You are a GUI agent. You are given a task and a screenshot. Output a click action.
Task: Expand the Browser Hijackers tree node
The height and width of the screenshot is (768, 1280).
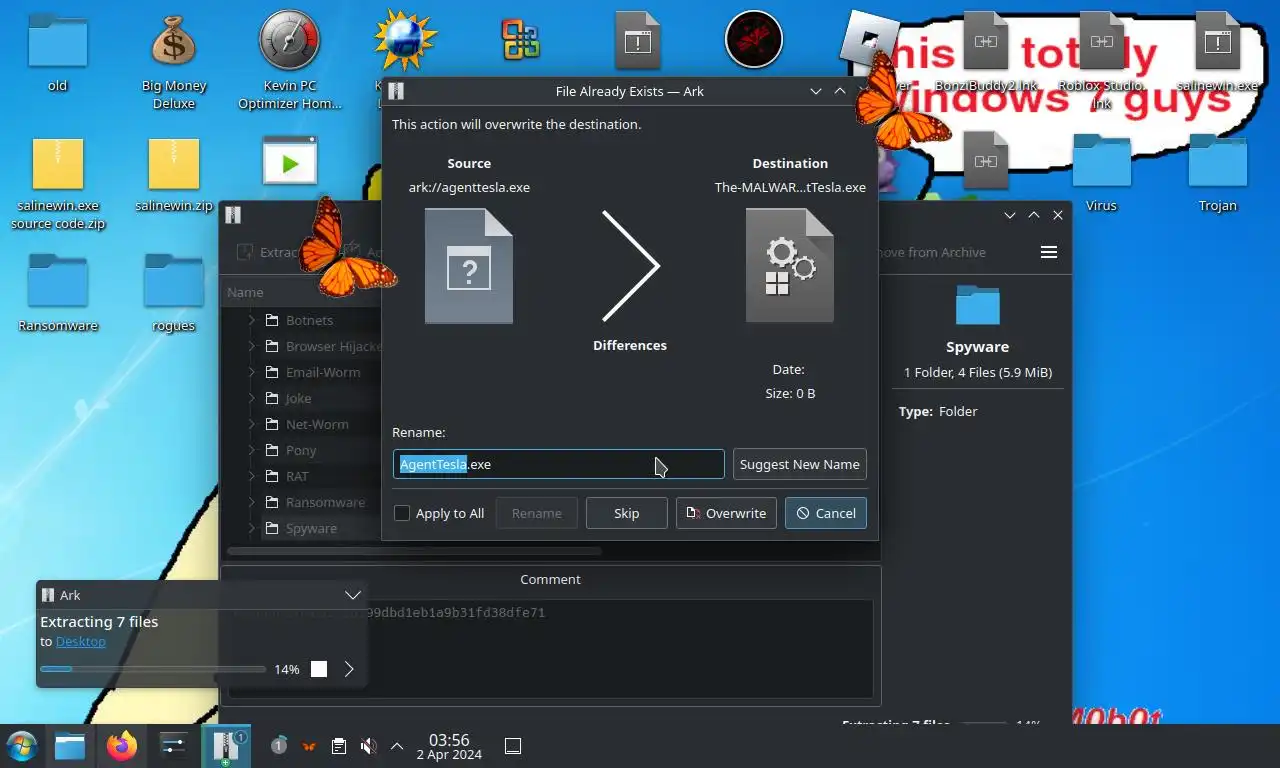[x=252, y=346]
